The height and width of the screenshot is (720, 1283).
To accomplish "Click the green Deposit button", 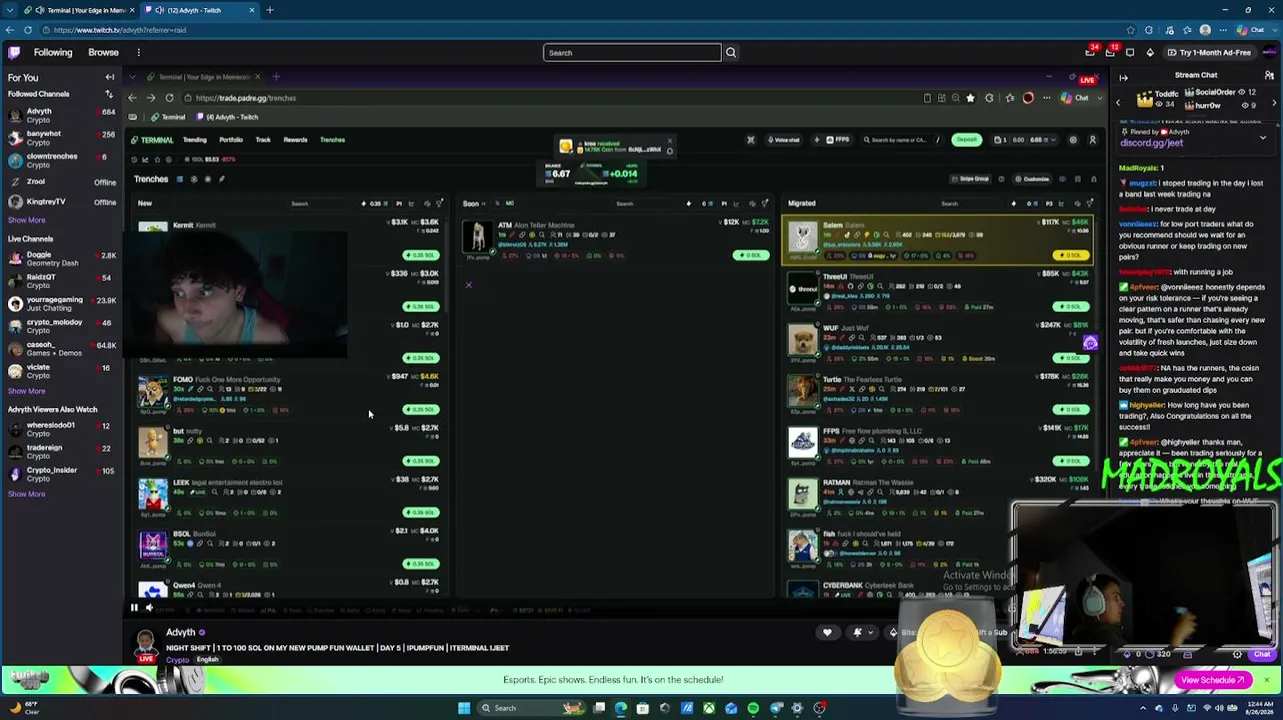I will (x=966, y=140).
